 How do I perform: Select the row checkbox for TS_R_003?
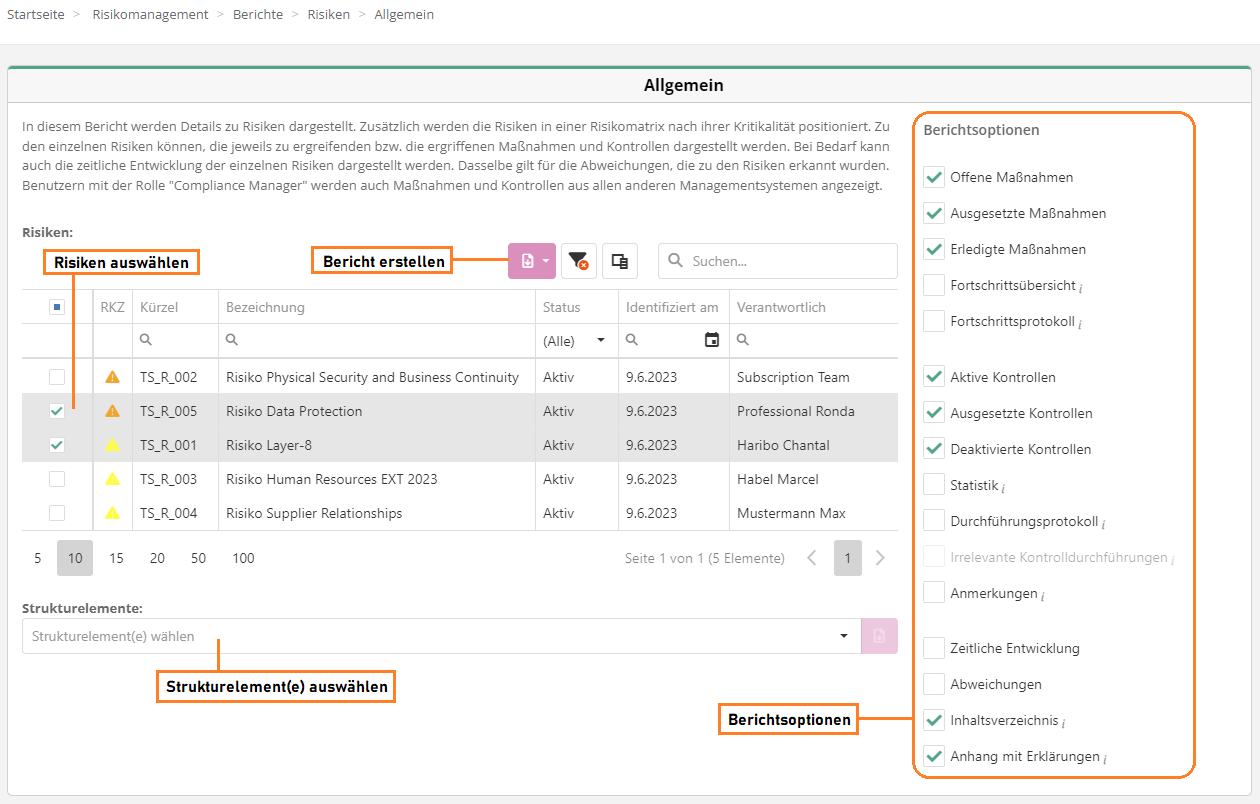pyautogui.click(x=57, y=479)
